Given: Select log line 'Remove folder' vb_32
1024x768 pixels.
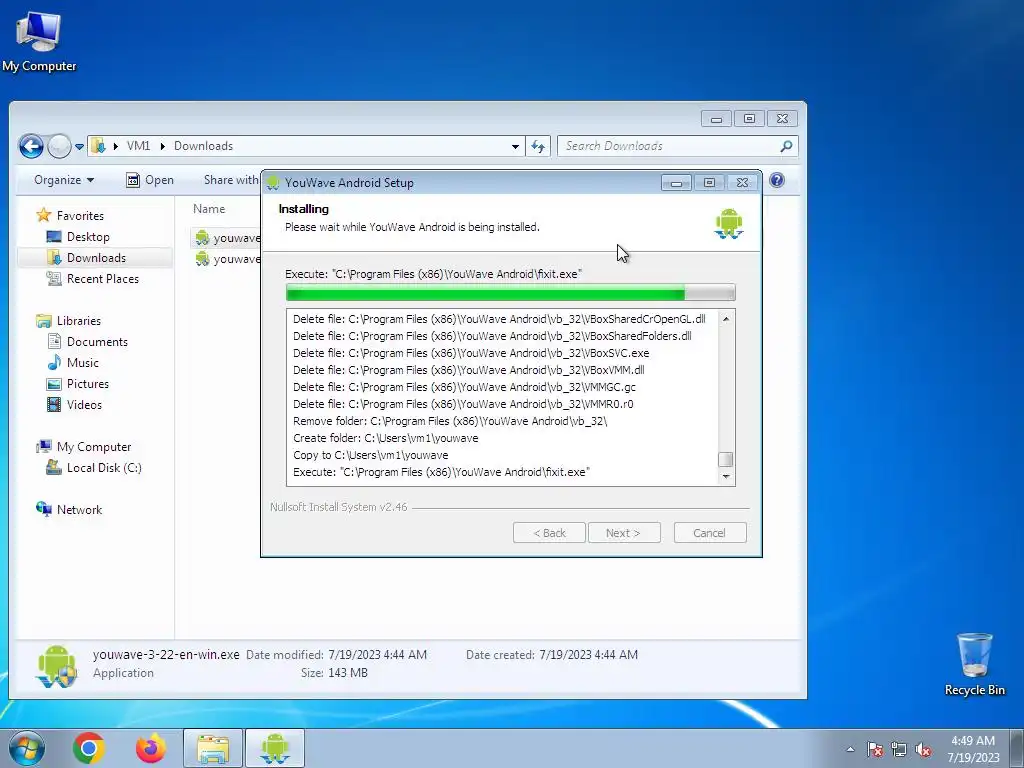Looking at the screenshot, I should click(450, 421).
